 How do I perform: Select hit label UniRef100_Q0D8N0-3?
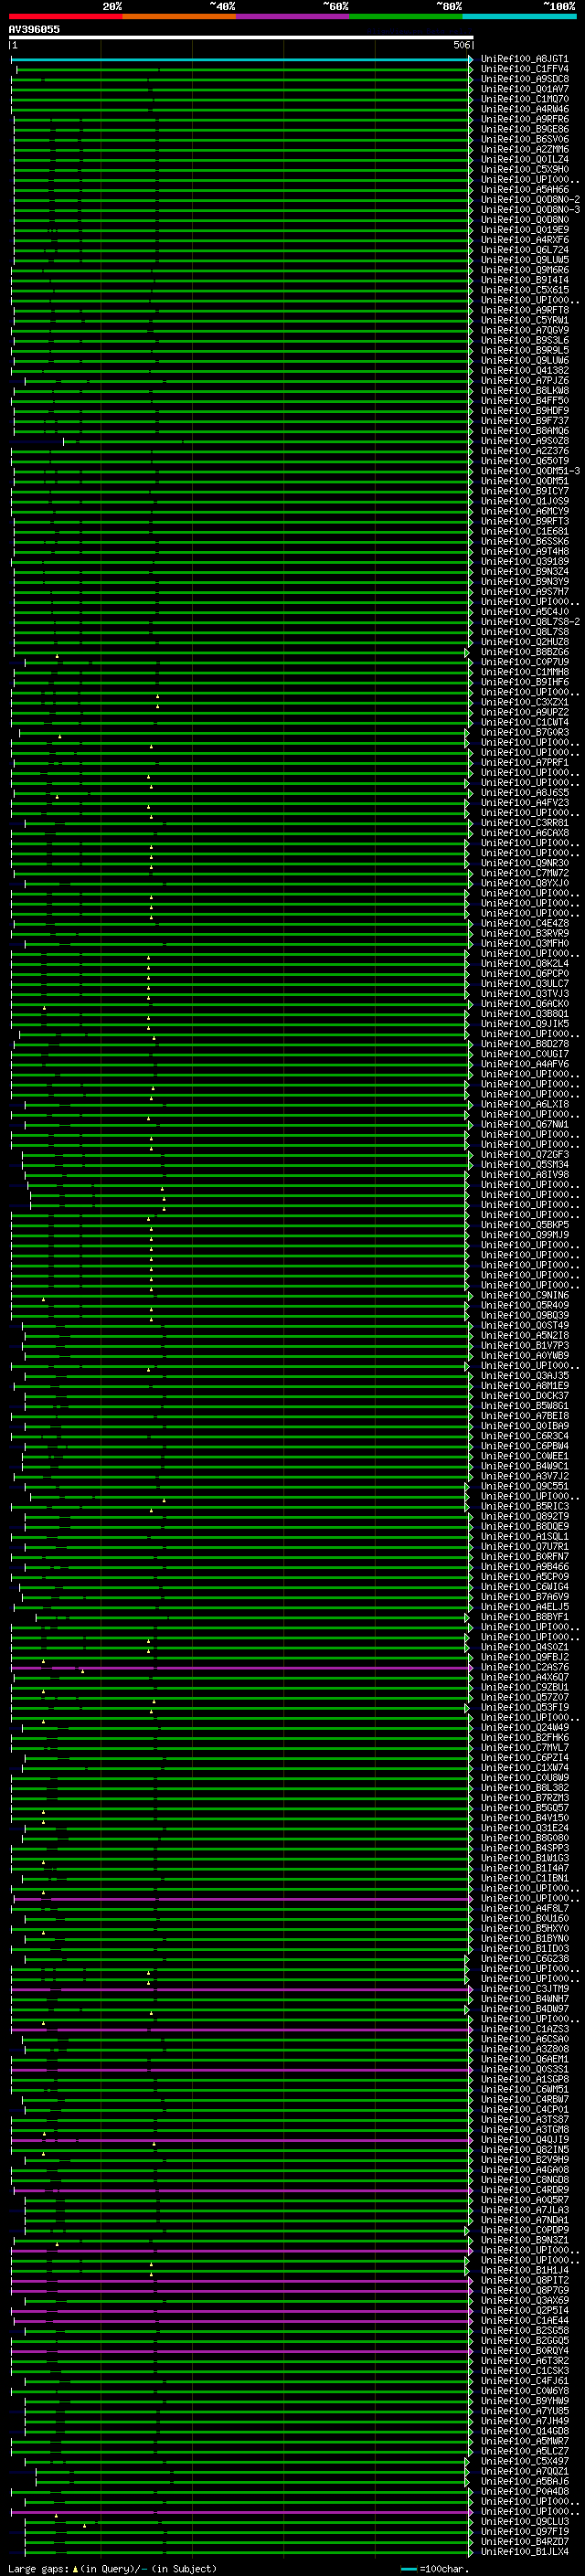pyautogui.click(x=530, y=209)
